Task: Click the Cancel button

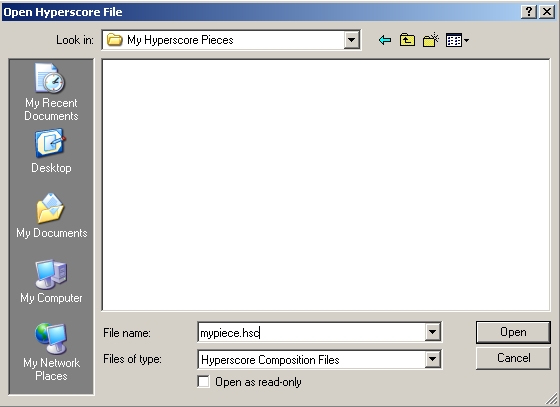Action: [513, 358]
